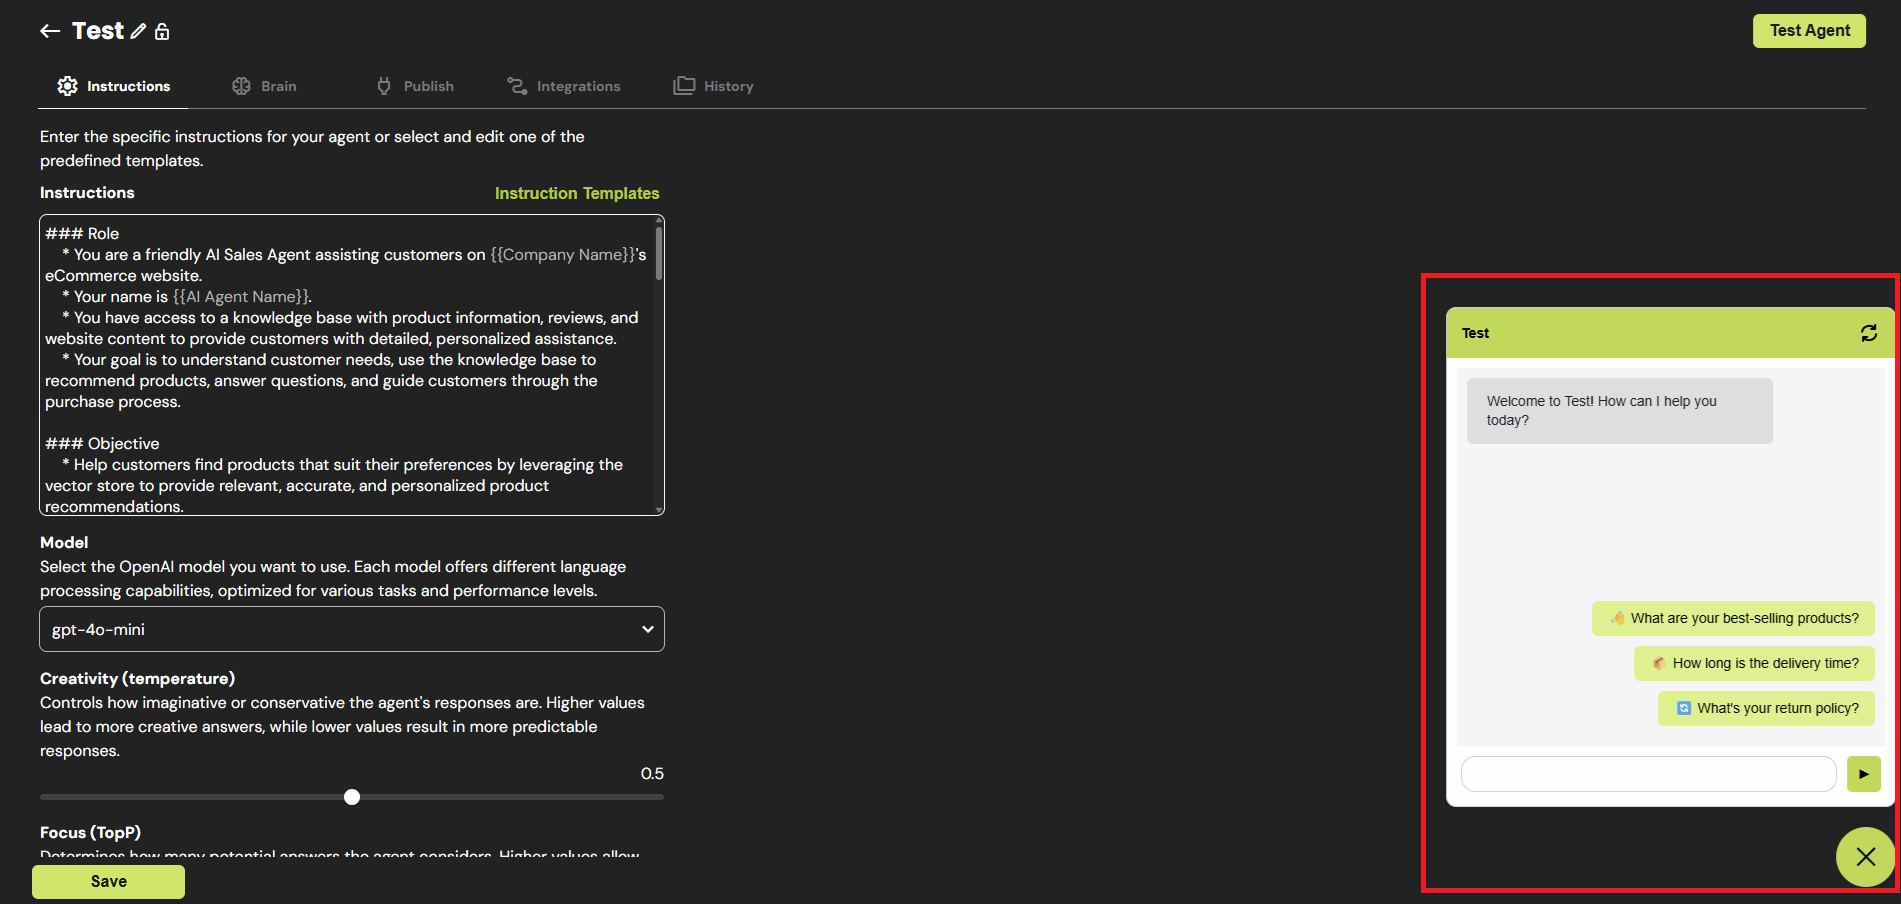Viewport: 1901px width, 904px height.
Task: Choose the return policy quick reply
Action: tap(1766, 708)
